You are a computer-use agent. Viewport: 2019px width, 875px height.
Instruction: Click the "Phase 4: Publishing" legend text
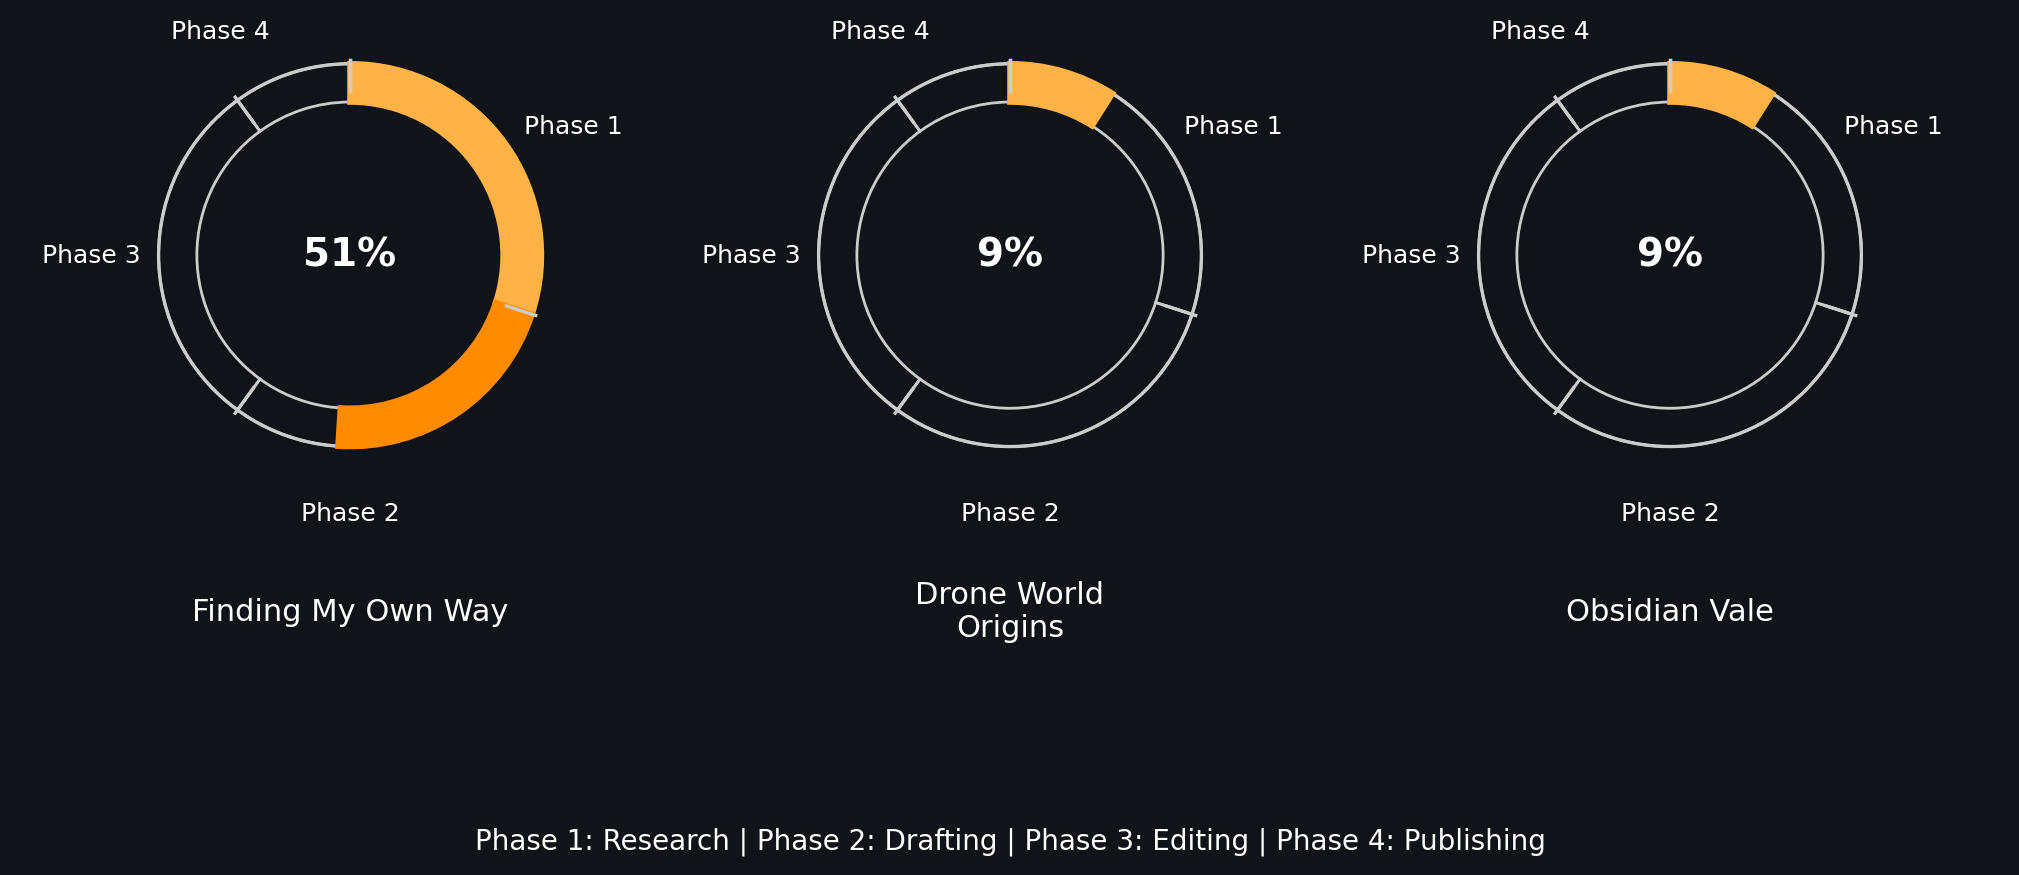point(1410,841)
